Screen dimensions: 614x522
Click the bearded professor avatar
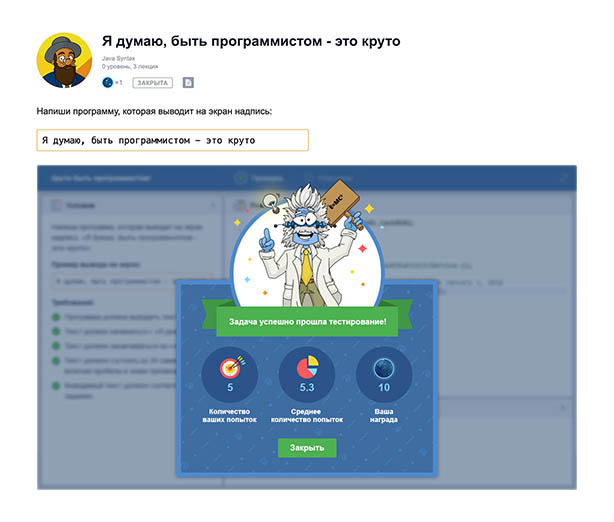pyautogui.click(x=64, y=60)
